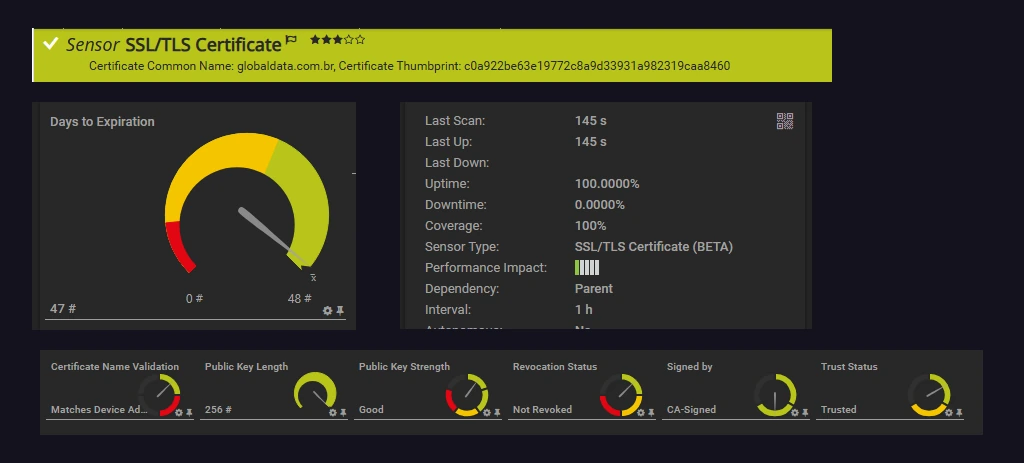
Task: Open the QR code icon in info panel
Action: click(784, 121)
